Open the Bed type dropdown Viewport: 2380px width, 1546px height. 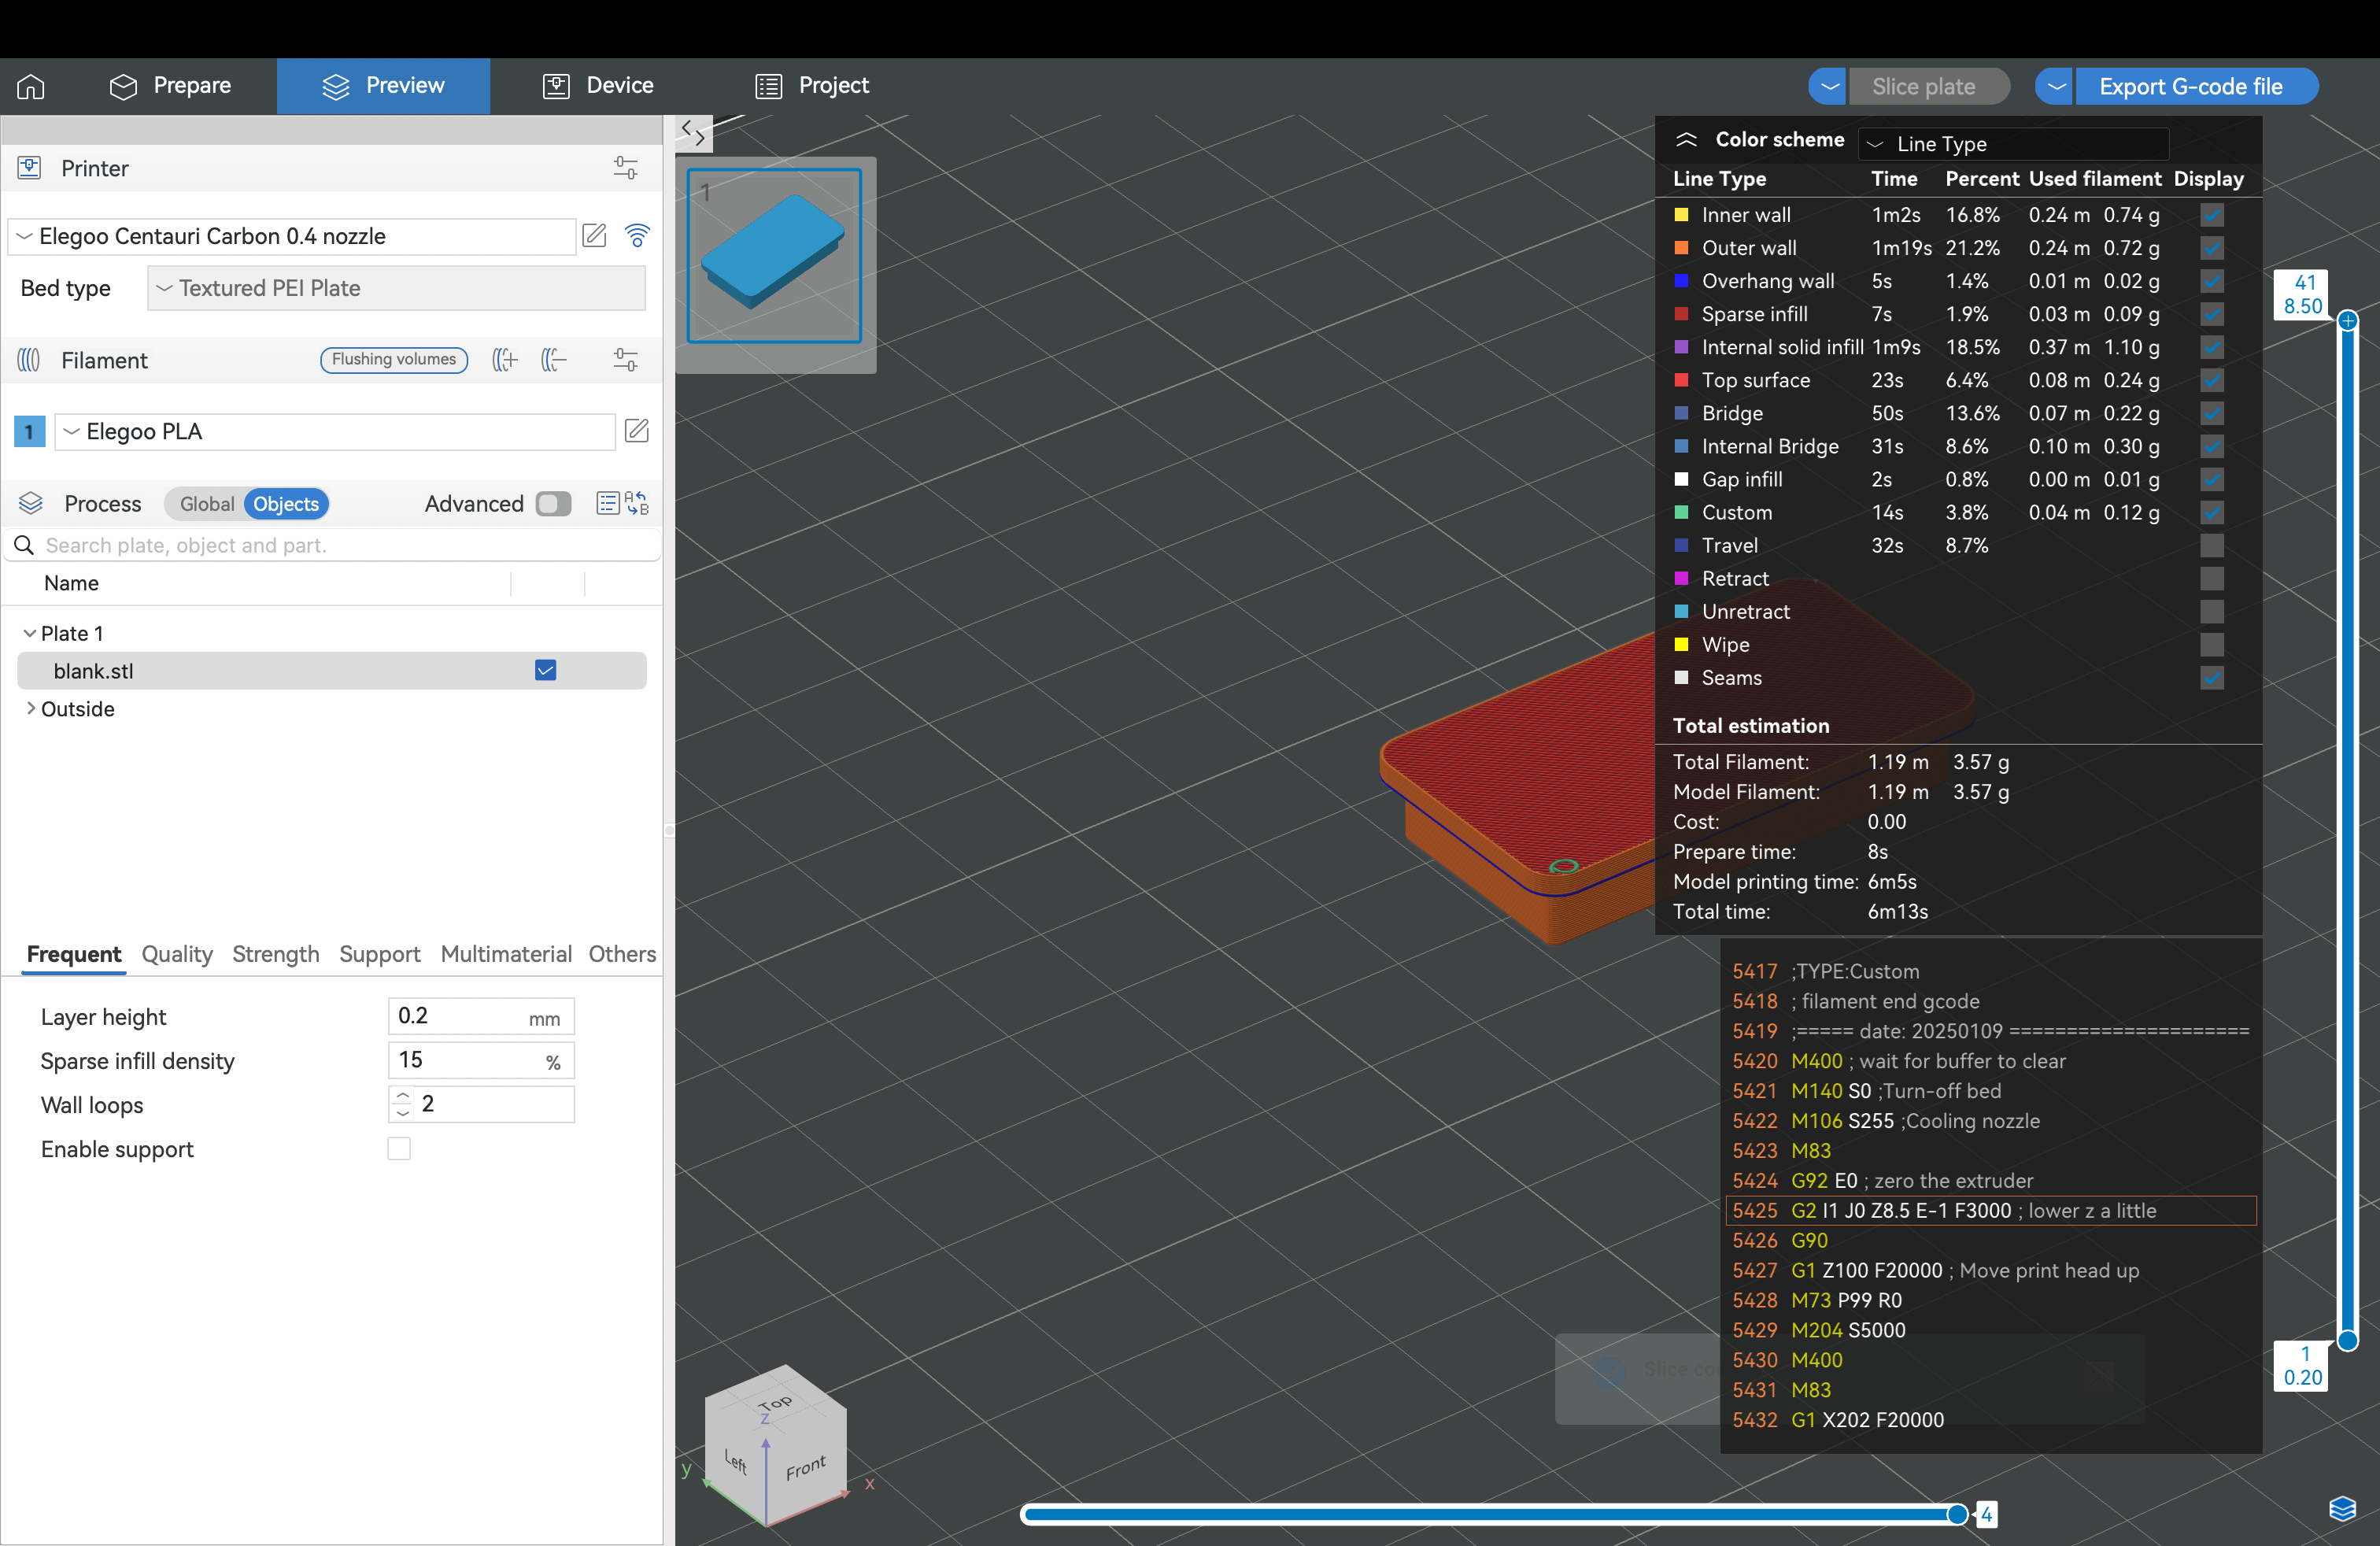396,288
